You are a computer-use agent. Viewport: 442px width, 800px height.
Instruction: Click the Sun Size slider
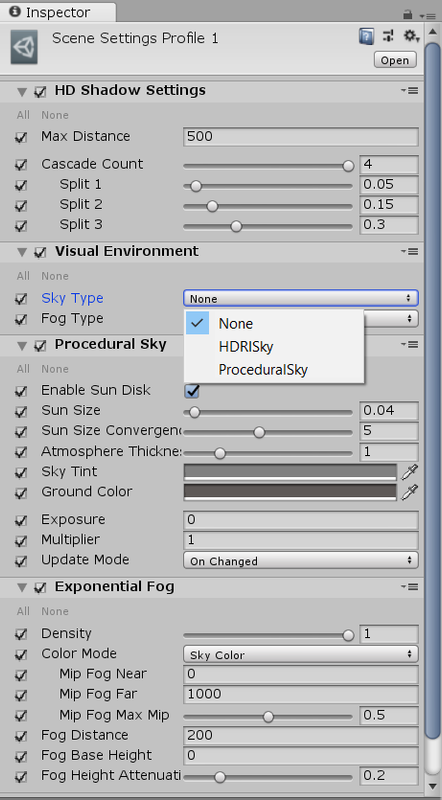point(268,412)
